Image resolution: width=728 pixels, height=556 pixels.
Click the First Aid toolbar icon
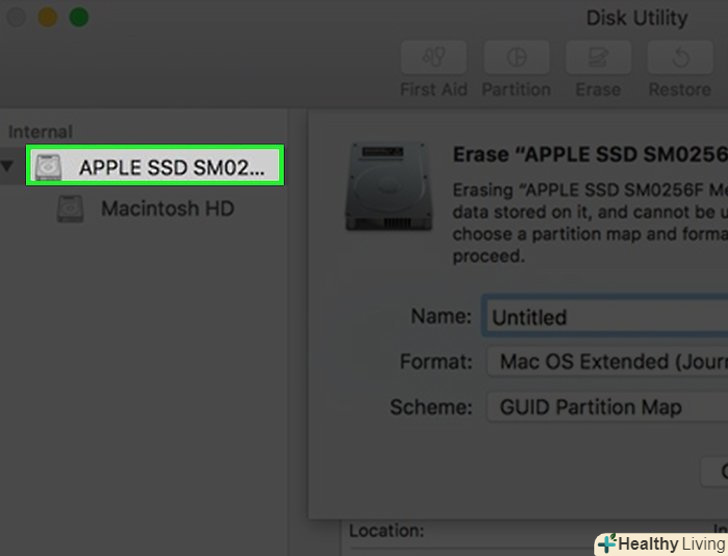point(434,58)
